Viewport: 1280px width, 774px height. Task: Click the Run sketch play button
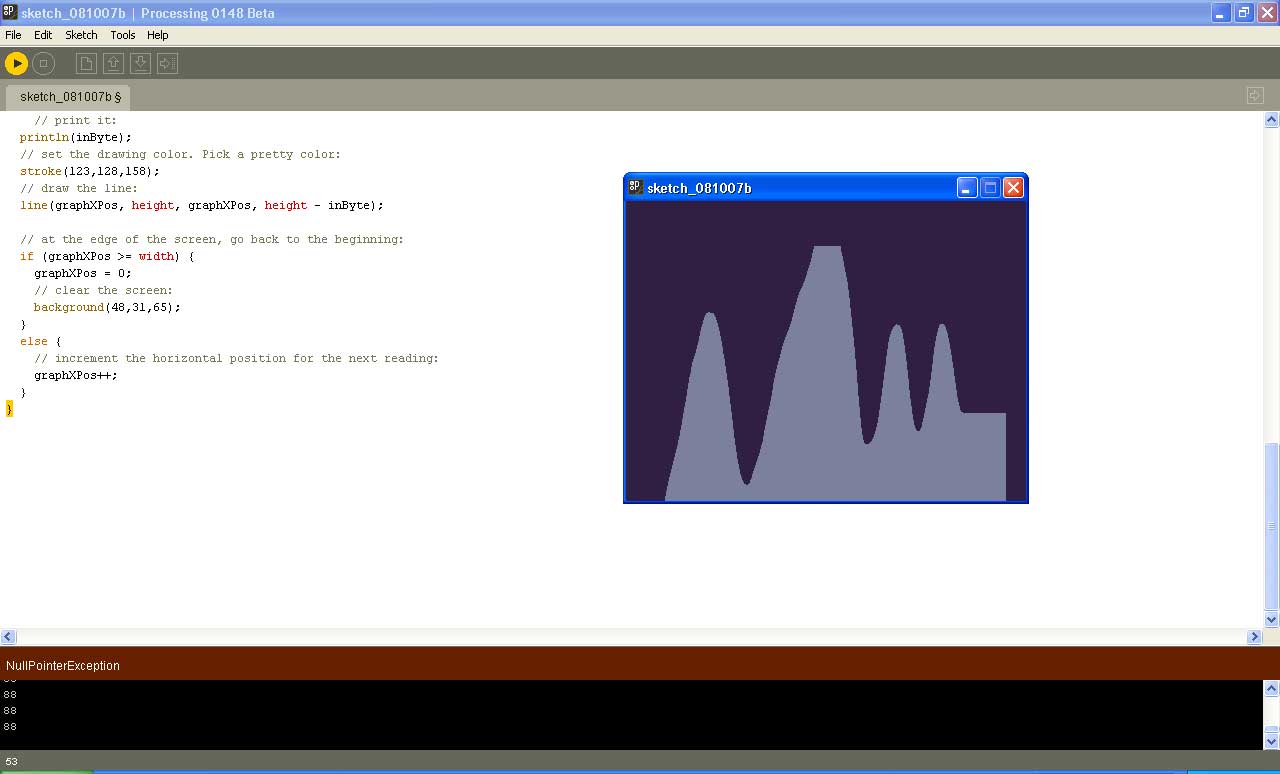[x=16, y=63]
